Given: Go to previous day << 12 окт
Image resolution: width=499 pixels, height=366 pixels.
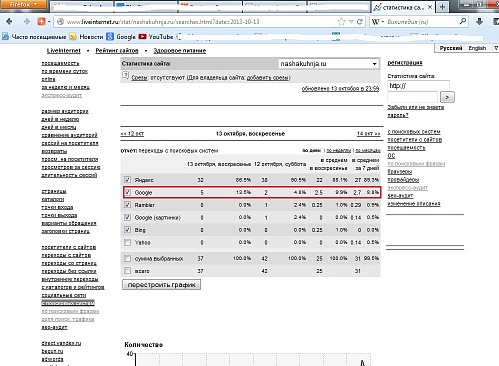Looking at the screenshot, I should tap(132, 134).
